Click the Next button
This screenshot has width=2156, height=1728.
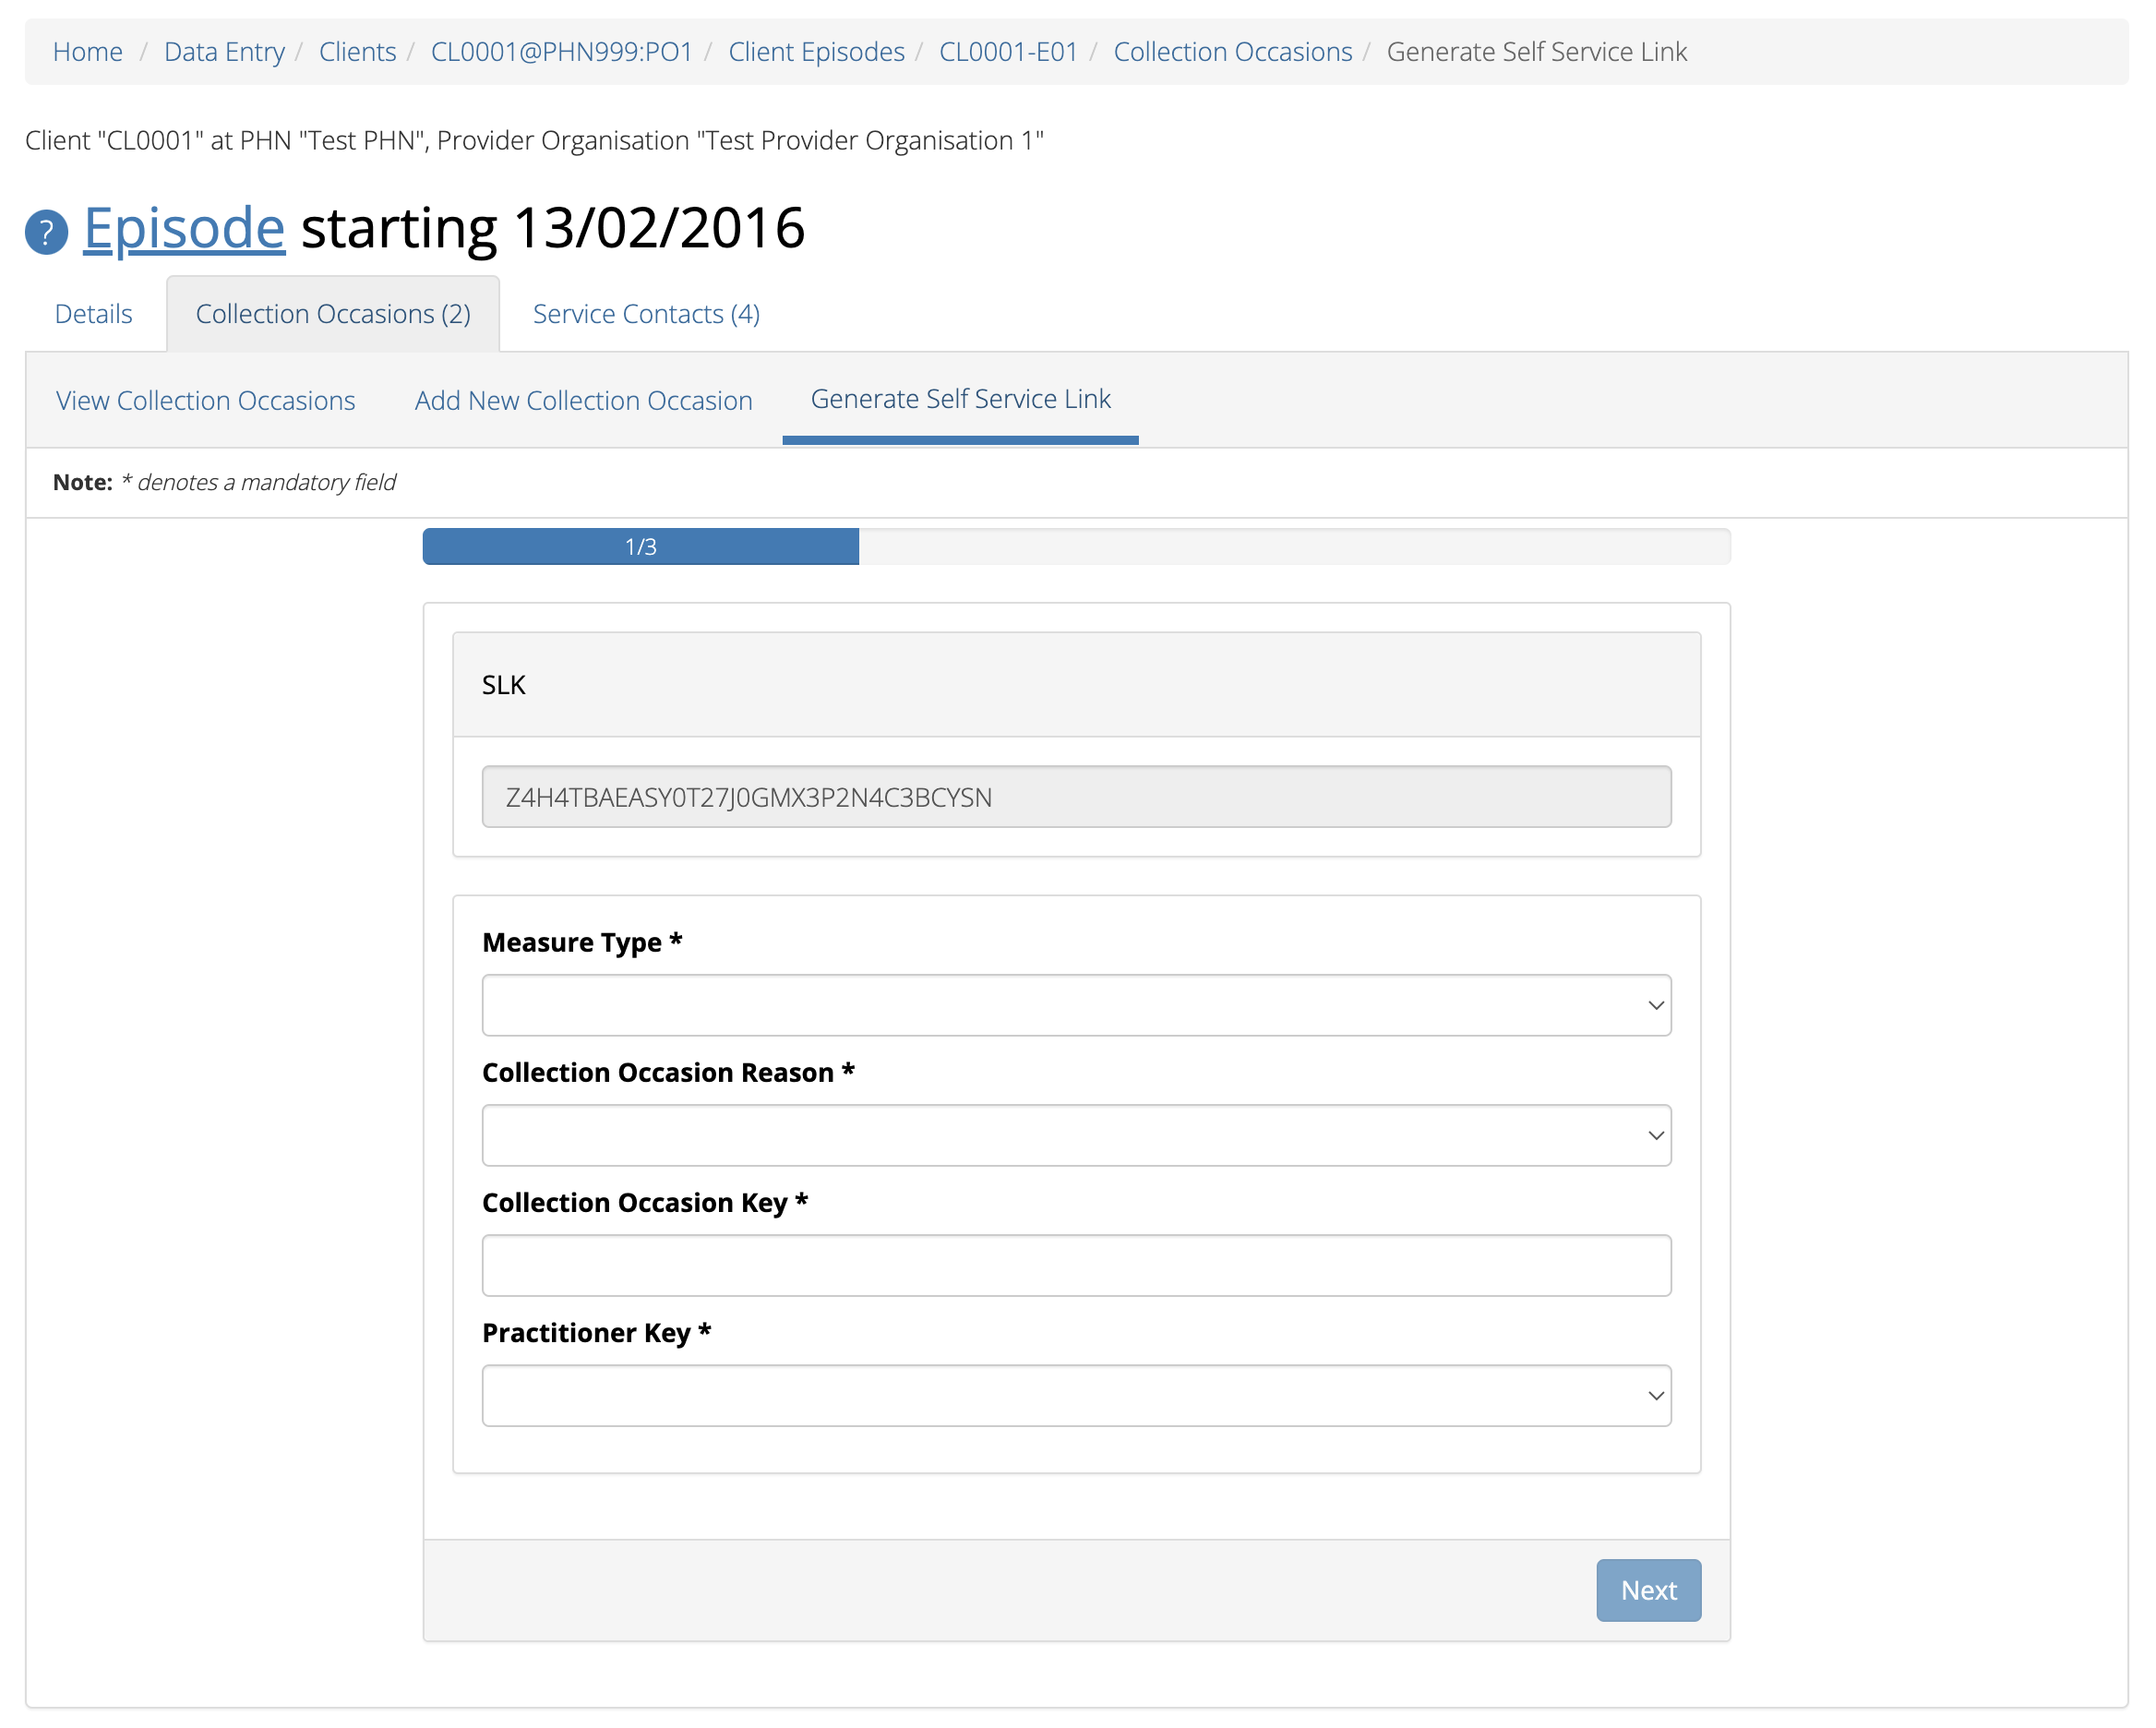(x=1648, y=1590)
